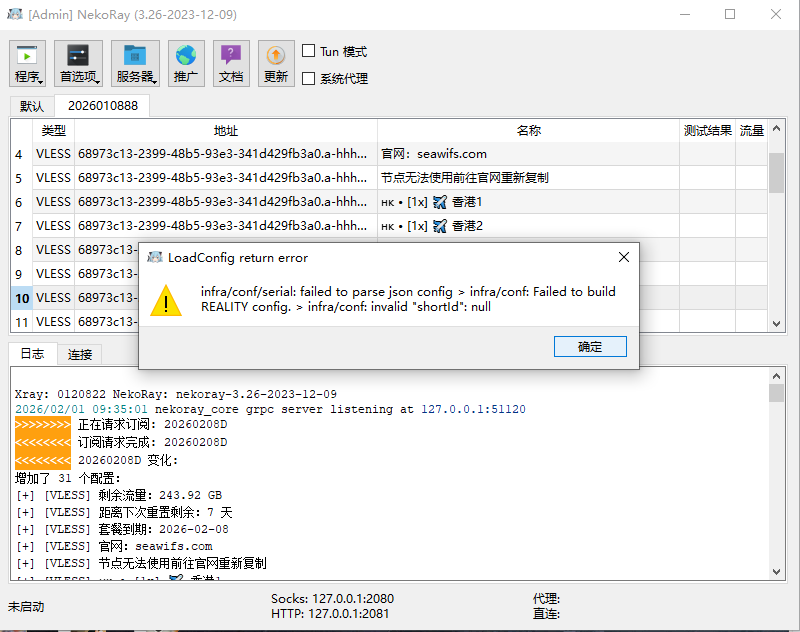800x632 pixels.
Task: Enable the 系统代理 system proxy checkbox
Action: click(309, 78)
